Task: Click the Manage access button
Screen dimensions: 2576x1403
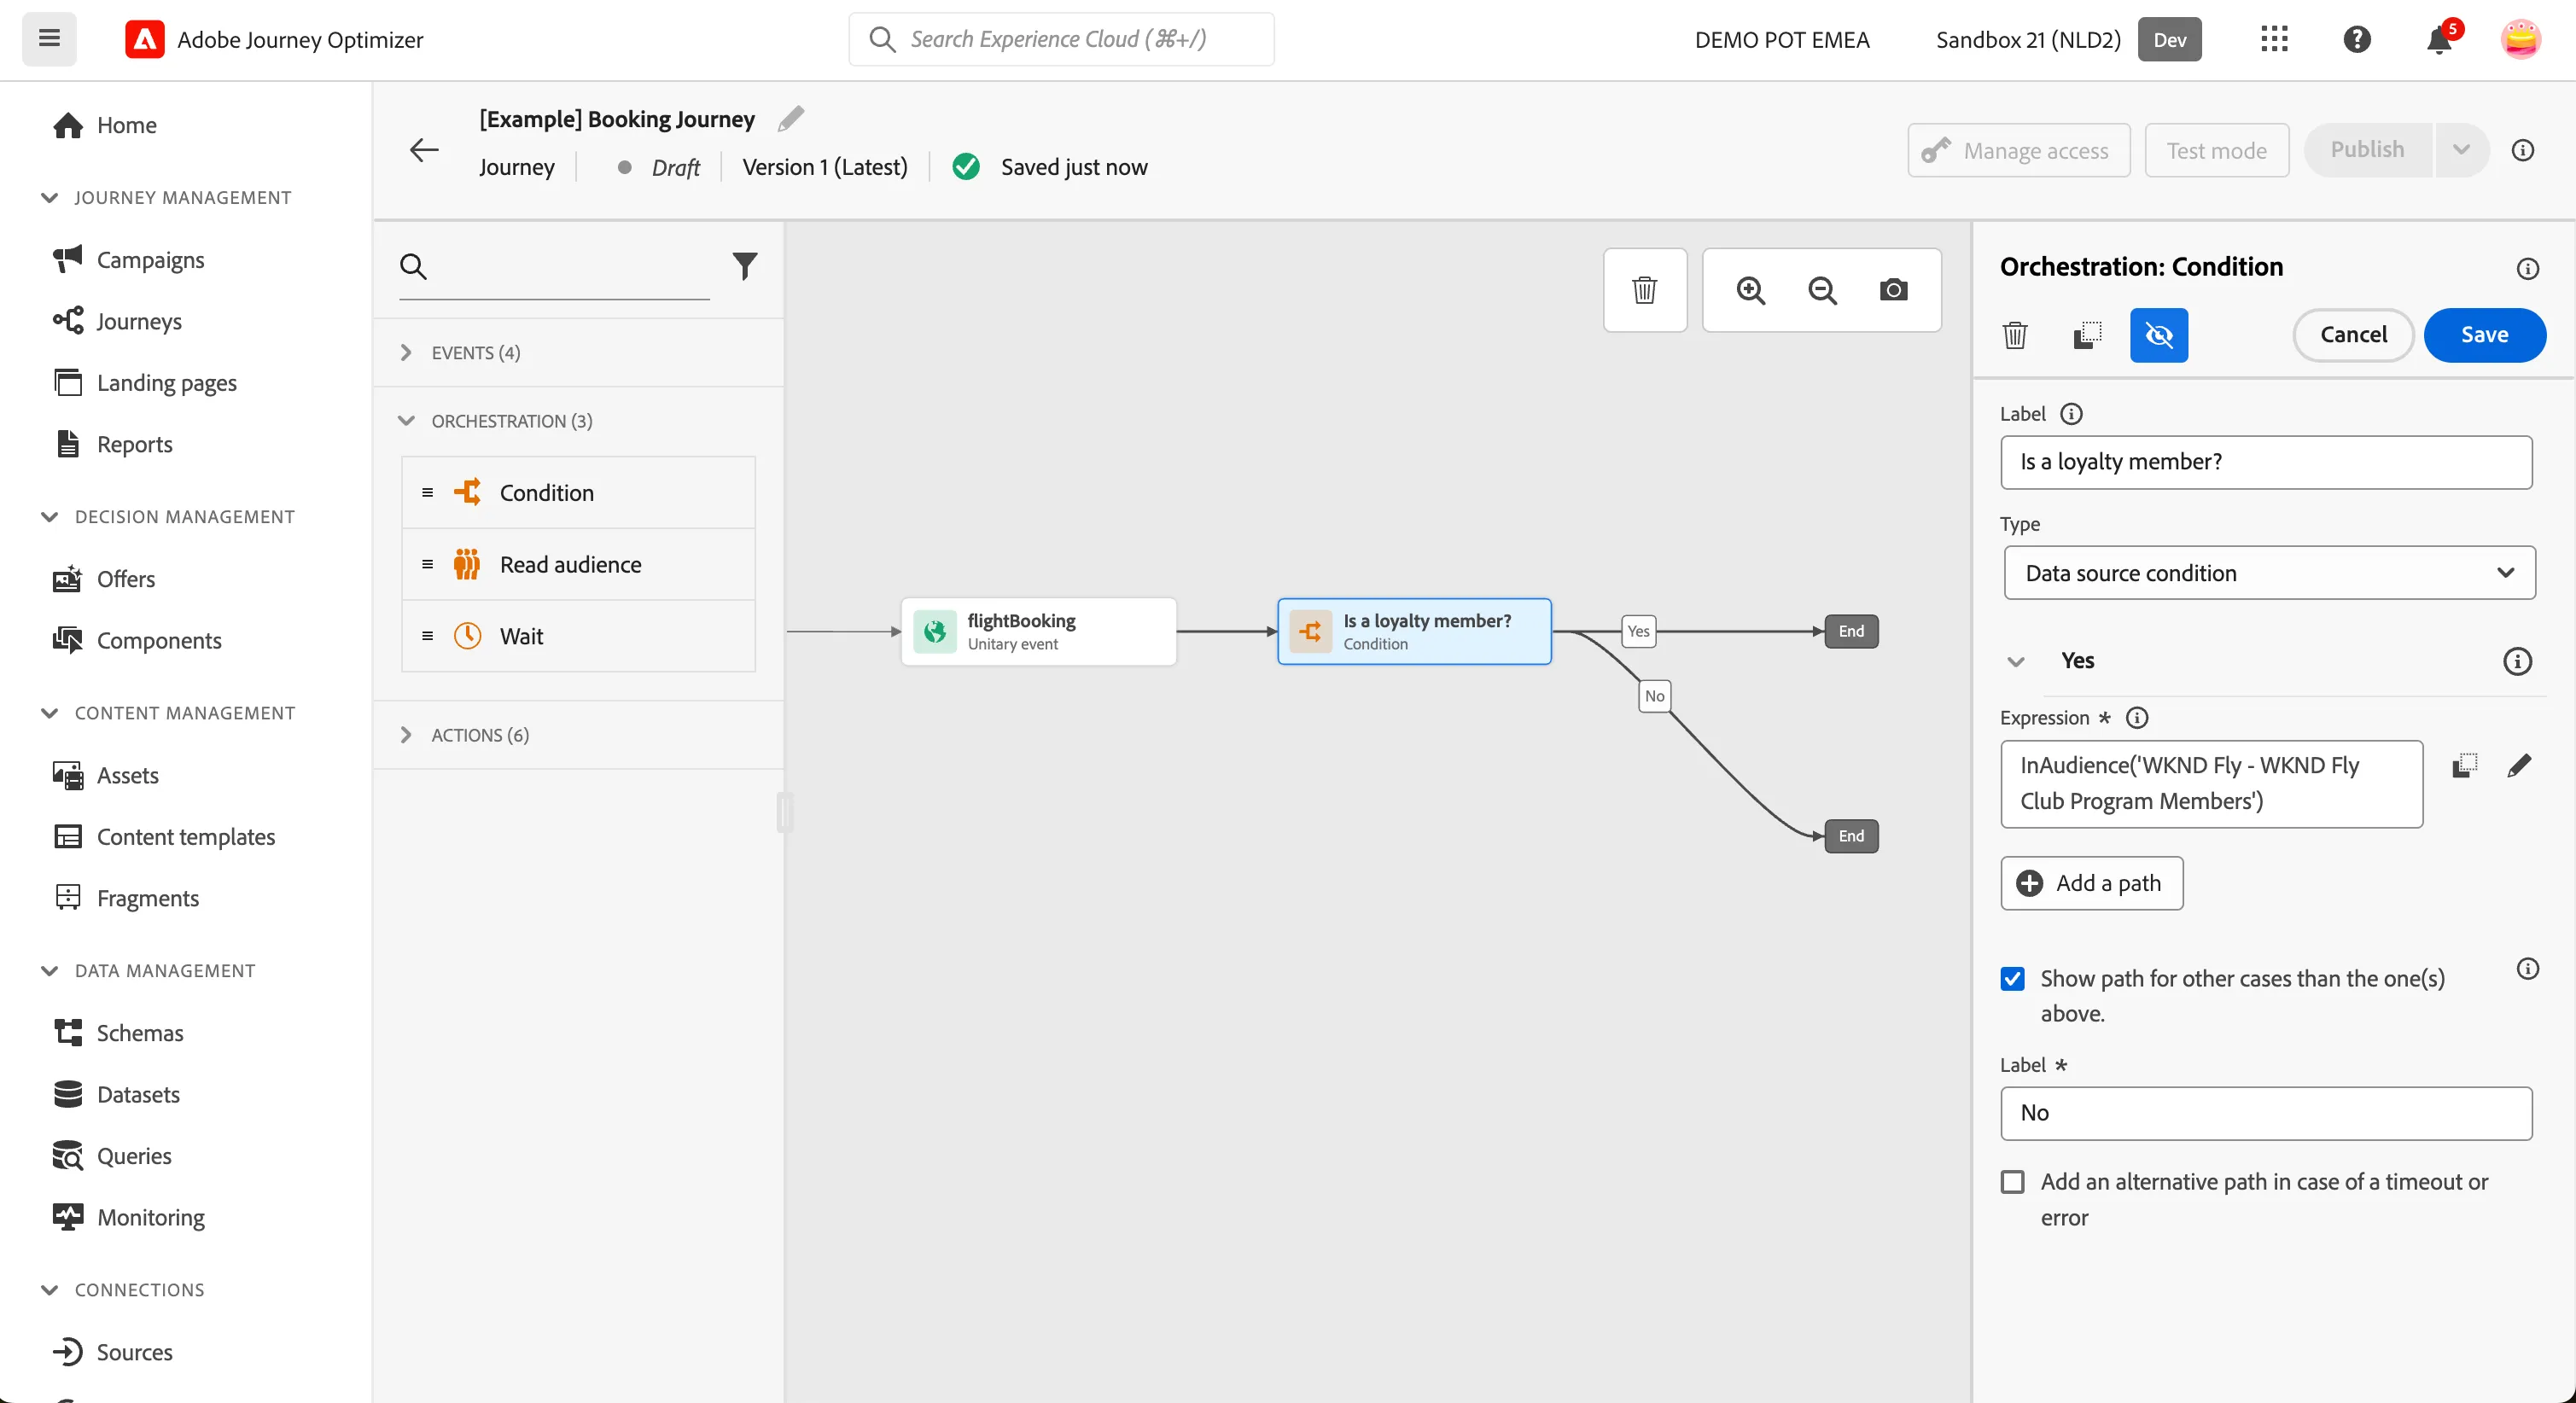Action: coord(2018,150)
